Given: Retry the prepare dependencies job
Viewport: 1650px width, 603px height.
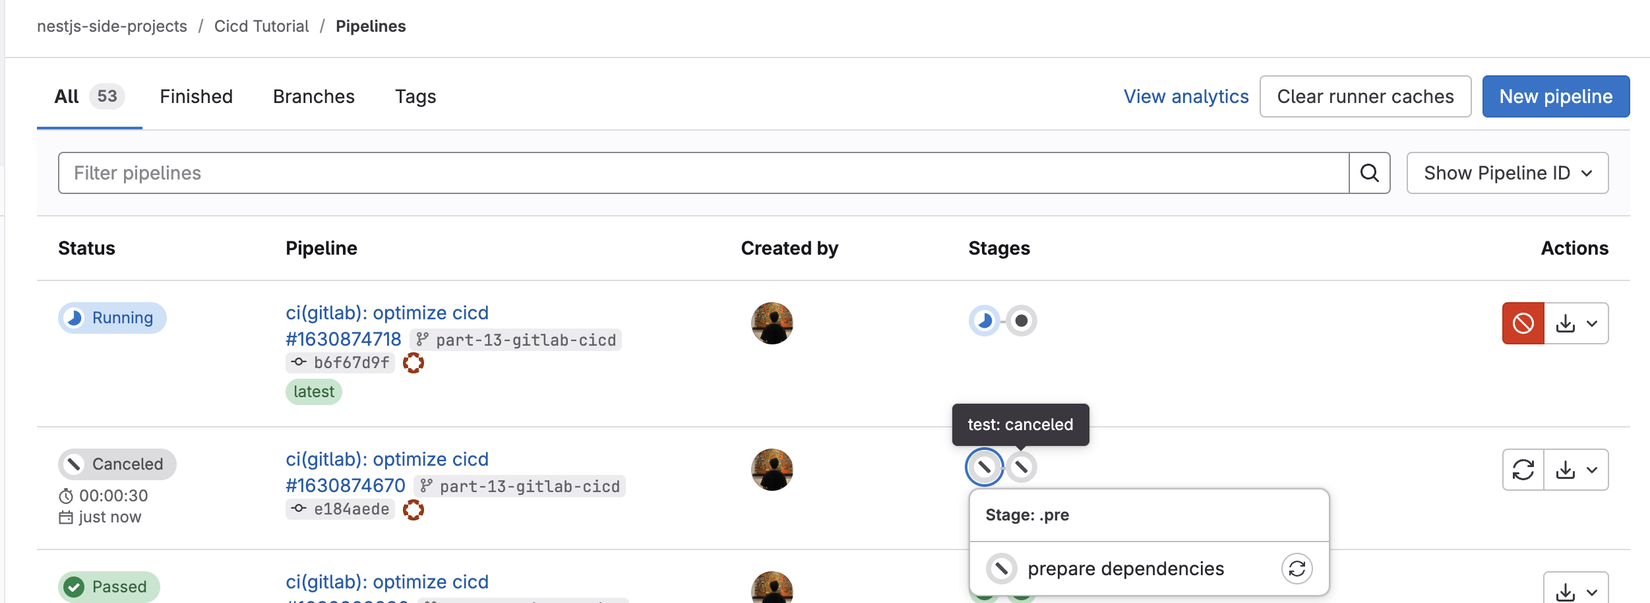Looking at the screenshot, I should pyautogui.click(x=1297, y=569).
